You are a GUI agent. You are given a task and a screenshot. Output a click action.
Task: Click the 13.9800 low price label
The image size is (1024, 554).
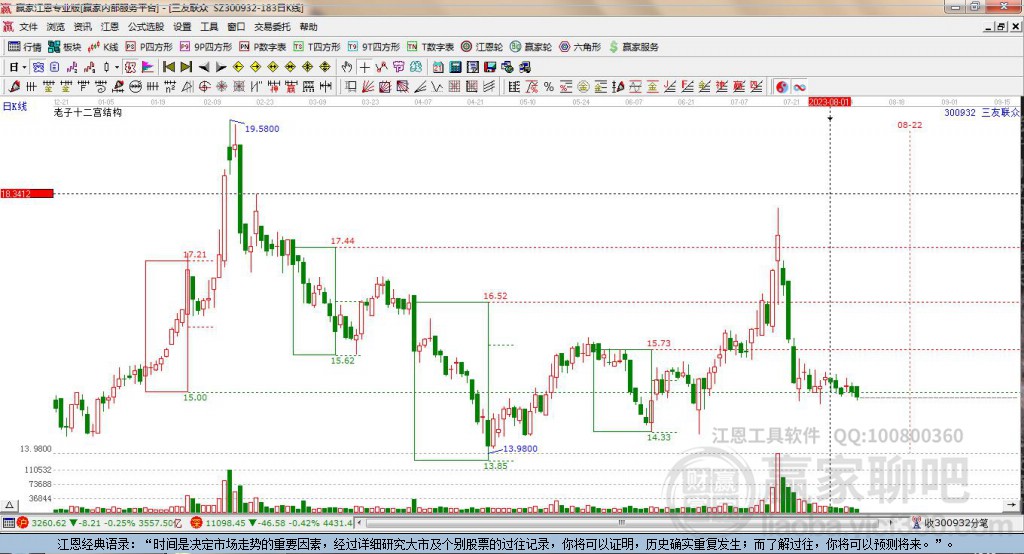pos(520,448)
